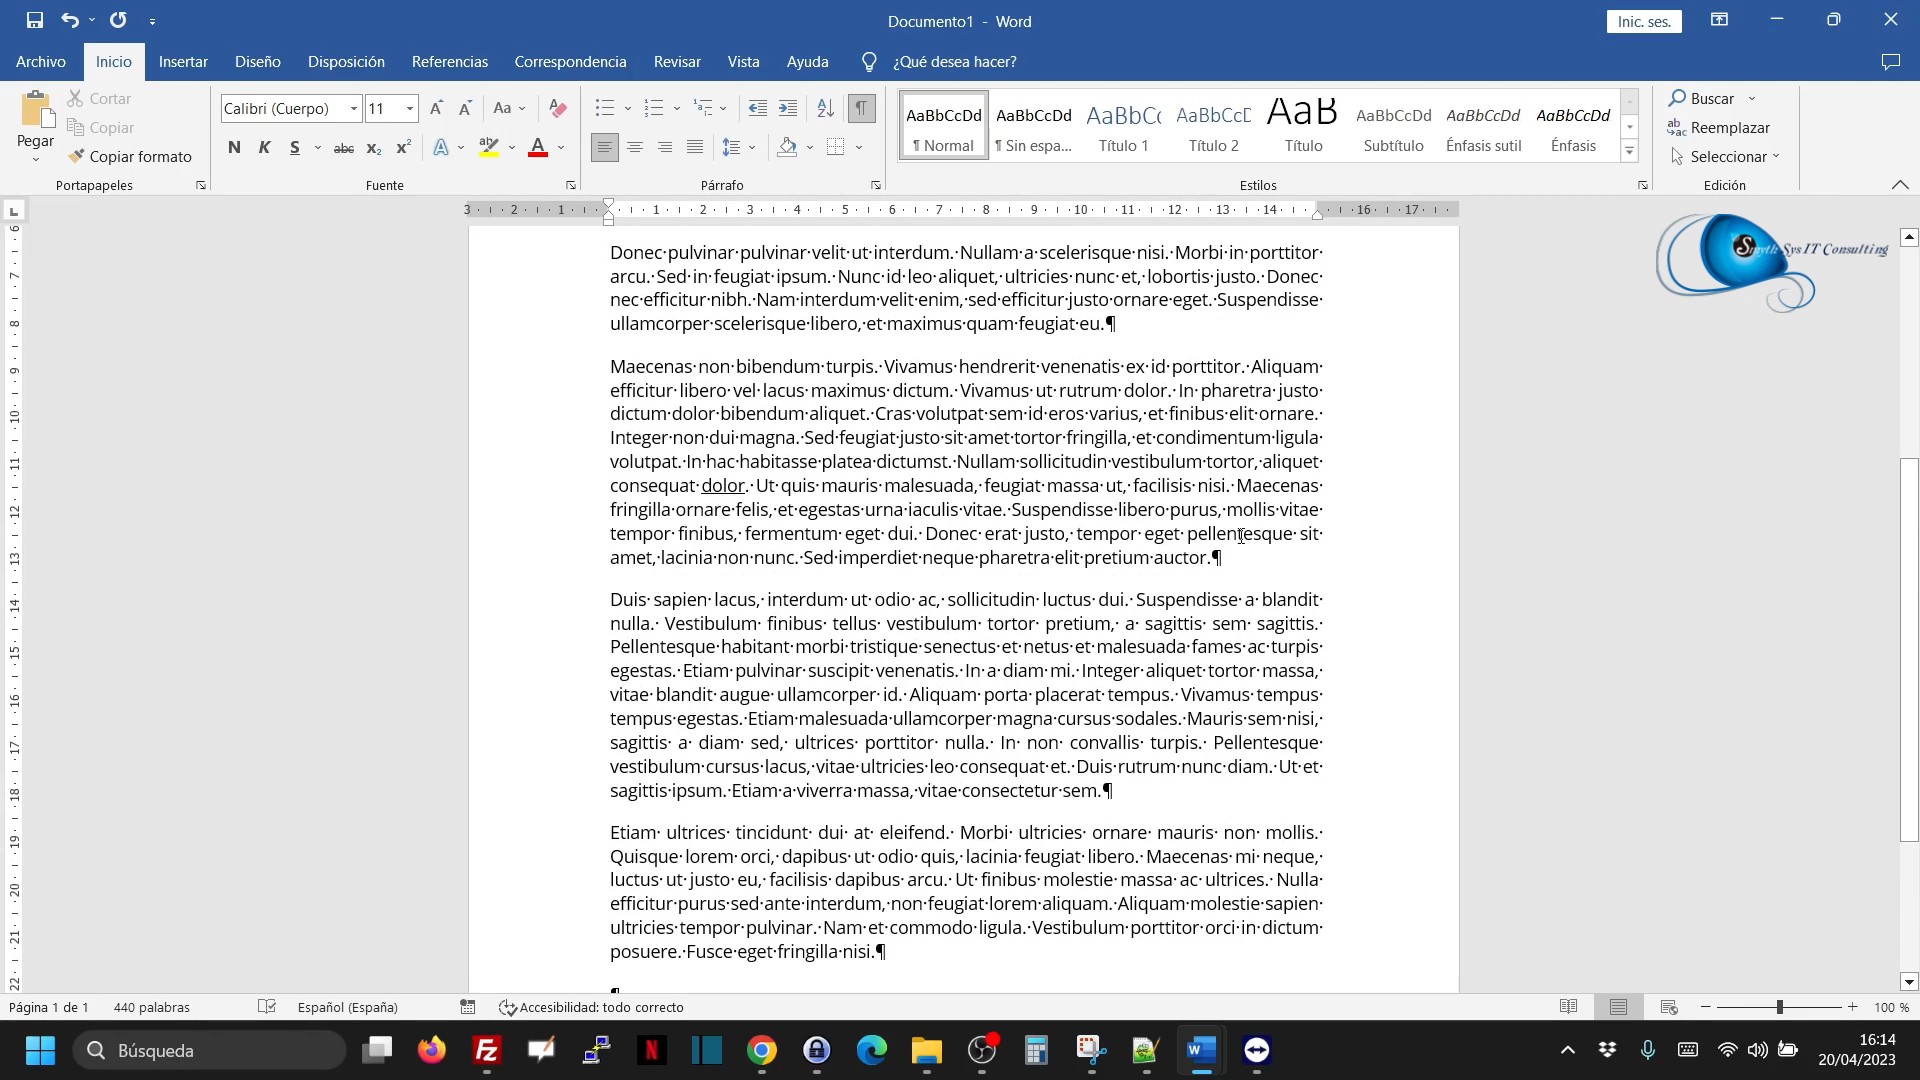Open the Insertar ribbon tab
This screenshot has height=1080, width=1920.
pyautogui.click(x=183, y=62)
